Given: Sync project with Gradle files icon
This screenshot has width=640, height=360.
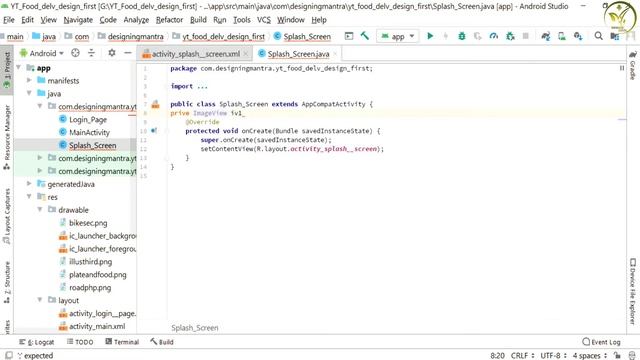Looking at the screenshot, I should coord(546,36).
